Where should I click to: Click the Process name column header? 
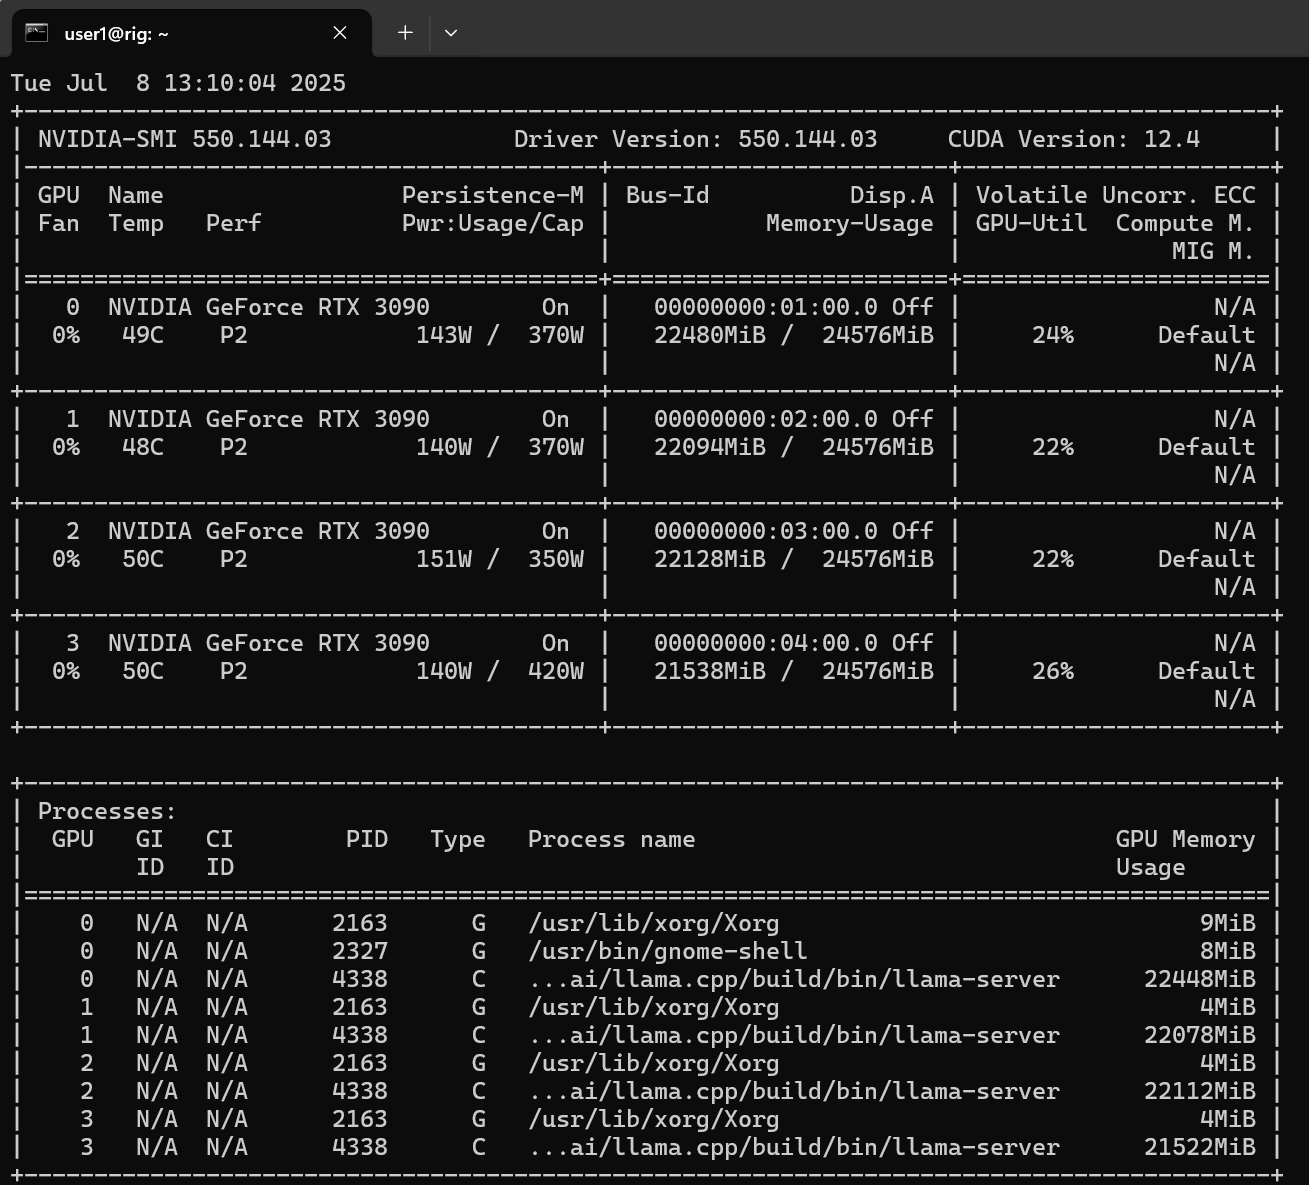pyautogui.click(x=612, y=840)
